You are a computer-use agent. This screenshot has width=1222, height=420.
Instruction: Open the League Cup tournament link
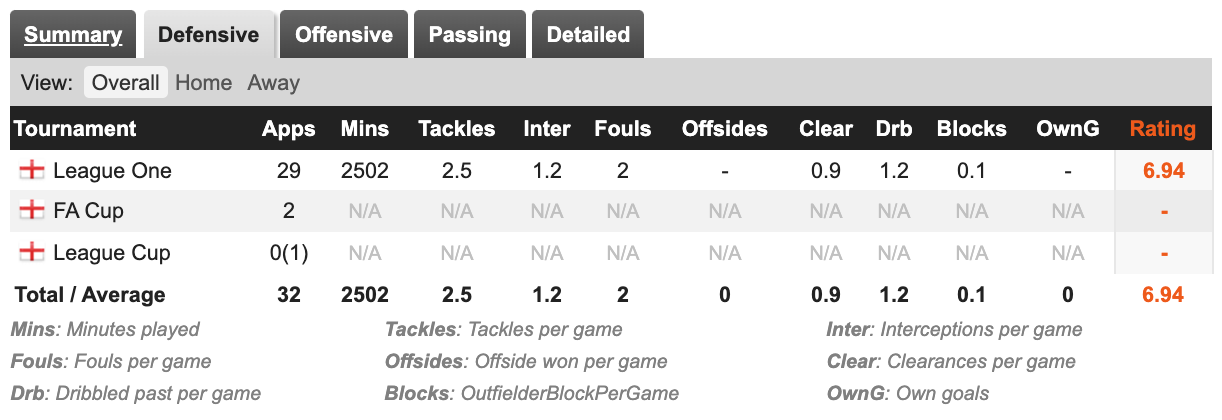pyautogui.click(x=111, y=253)
